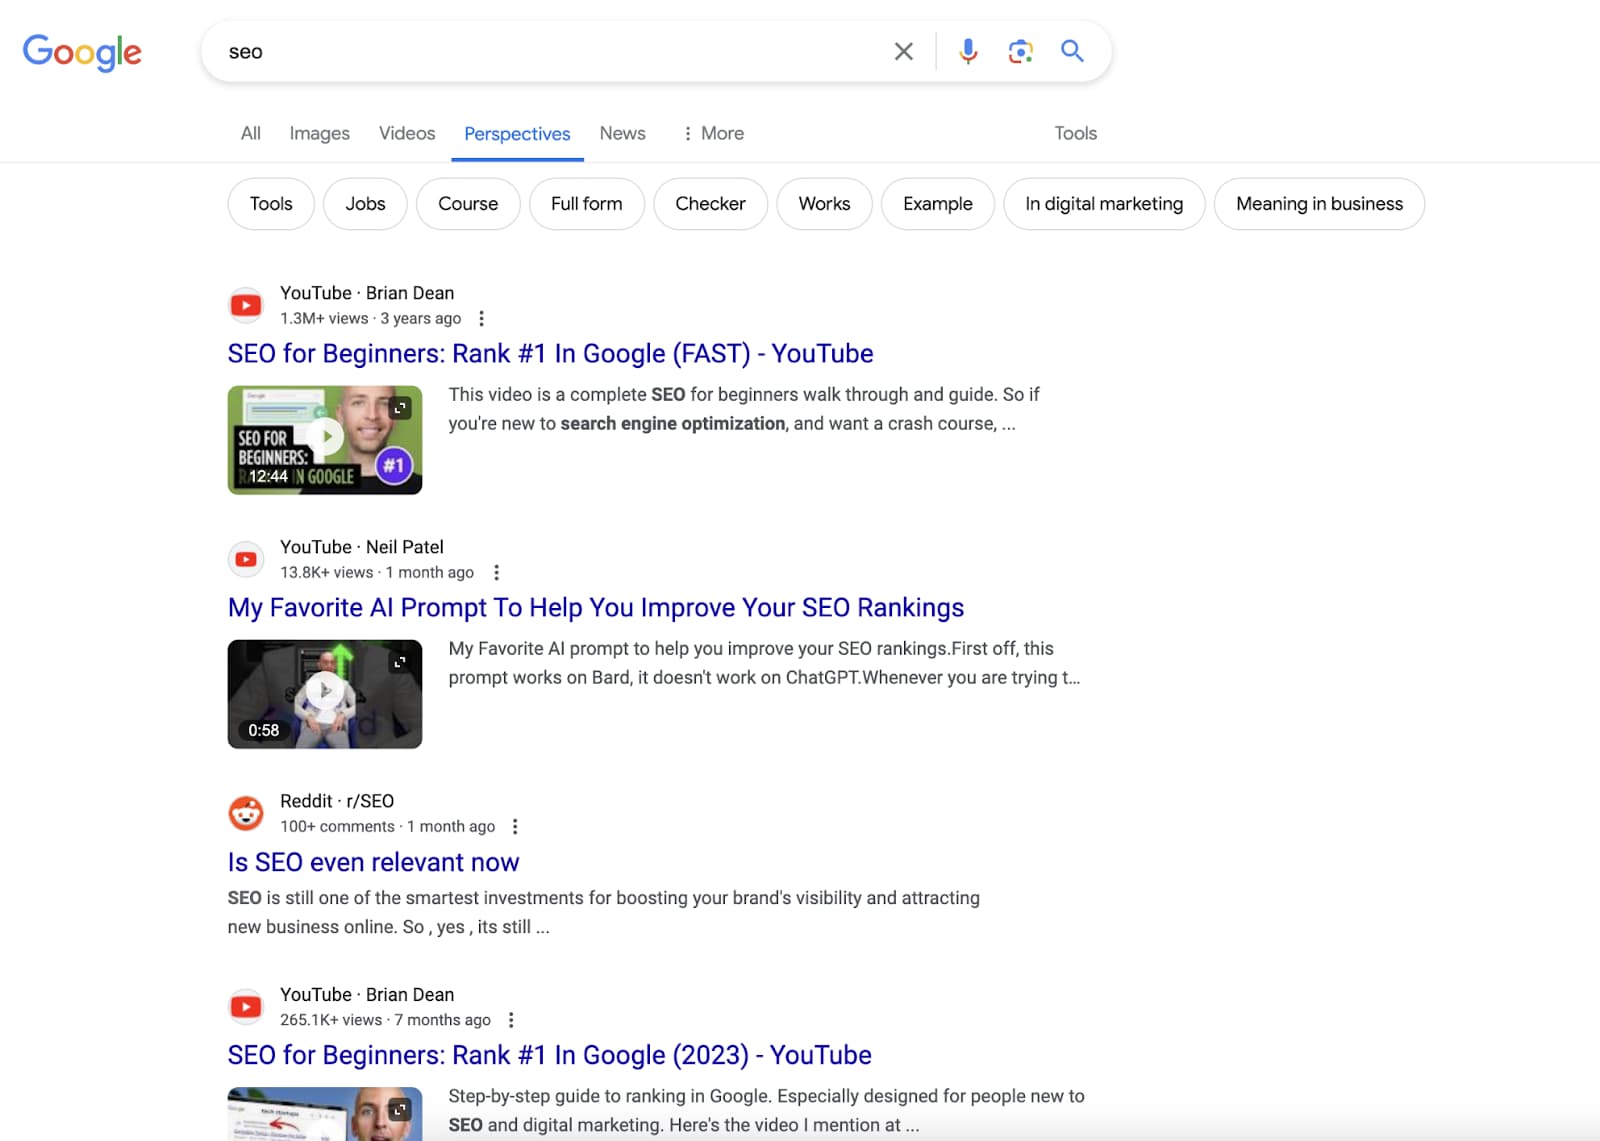
Task: Click YouTube icon of 265.1K+ views result
Action: coord(246,1007)
